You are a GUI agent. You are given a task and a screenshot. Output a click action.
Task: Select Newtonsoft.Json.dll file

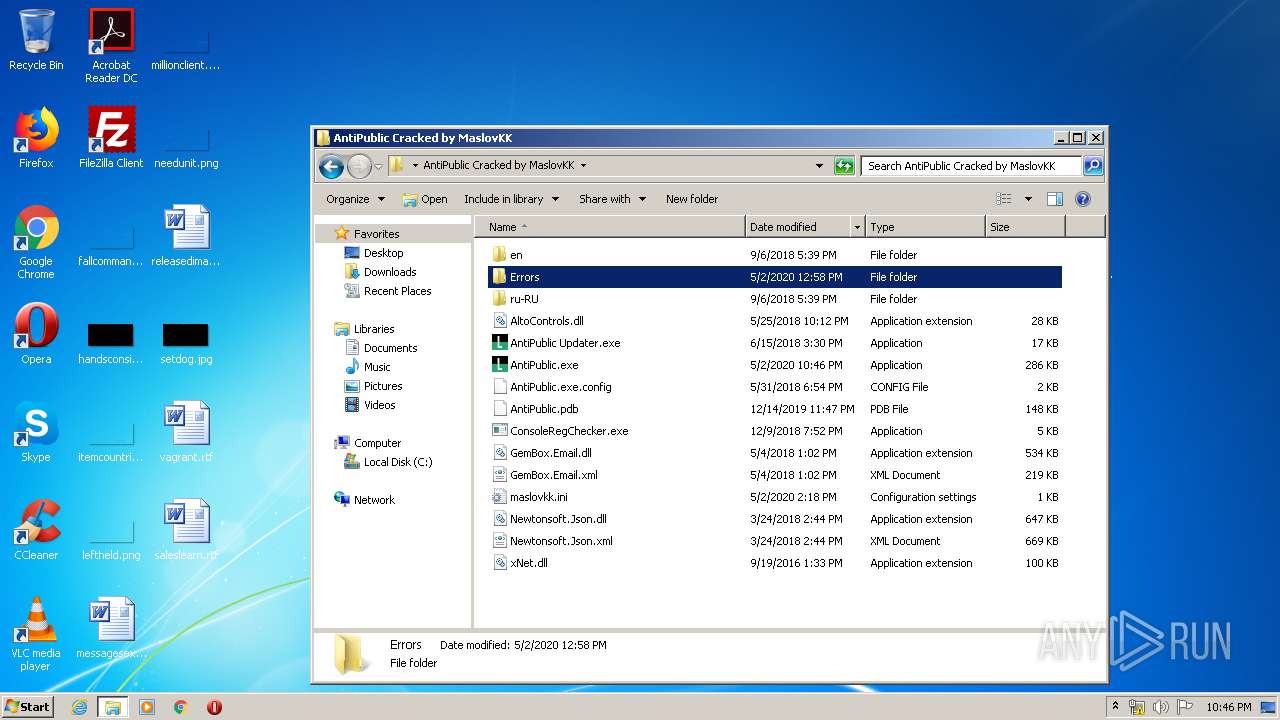(x=558, y=519)
